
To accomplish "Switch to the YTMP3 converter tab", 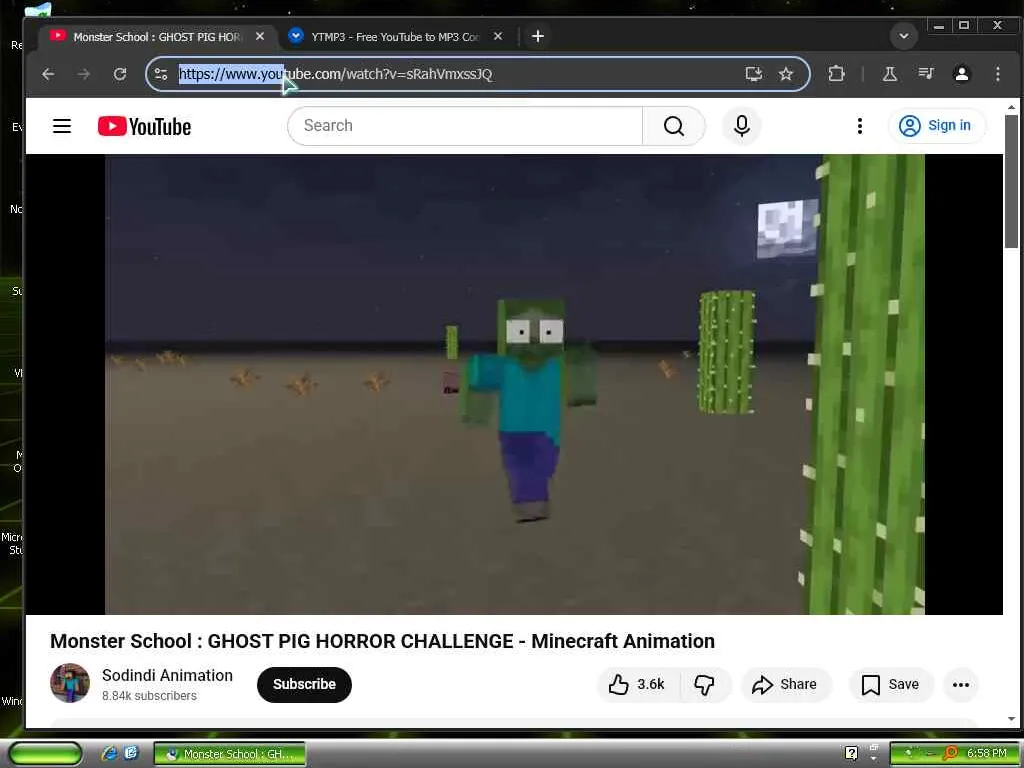I will pyautogui.click(x=395, y=37).
